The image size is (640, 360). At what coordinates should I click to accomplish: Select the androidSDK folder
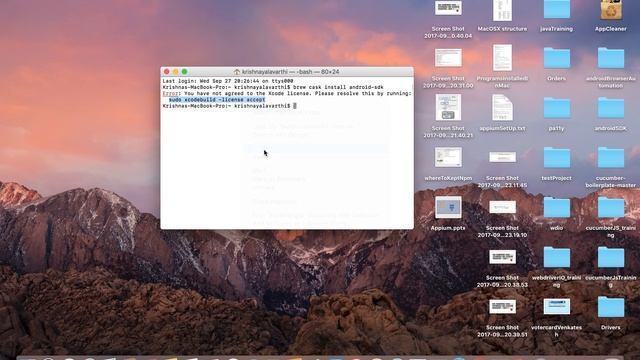point(611,108)
